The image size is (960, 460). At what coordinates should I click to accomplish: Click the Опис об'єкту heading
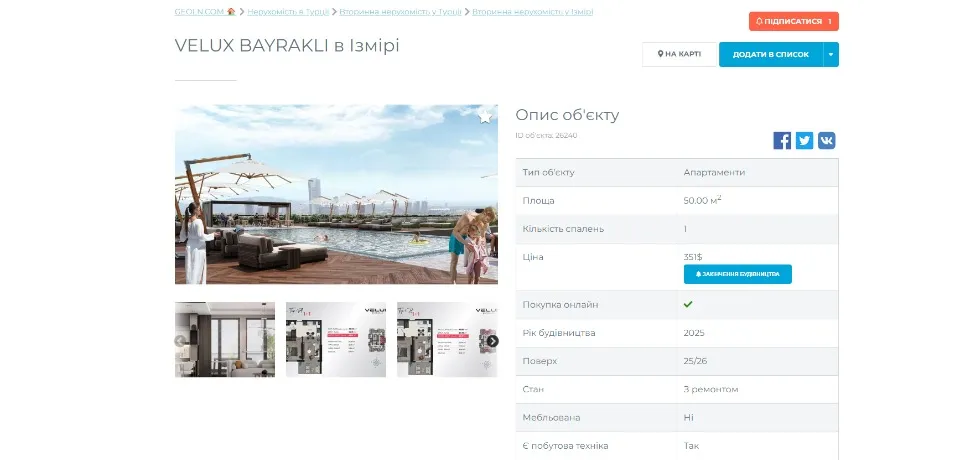567,115
